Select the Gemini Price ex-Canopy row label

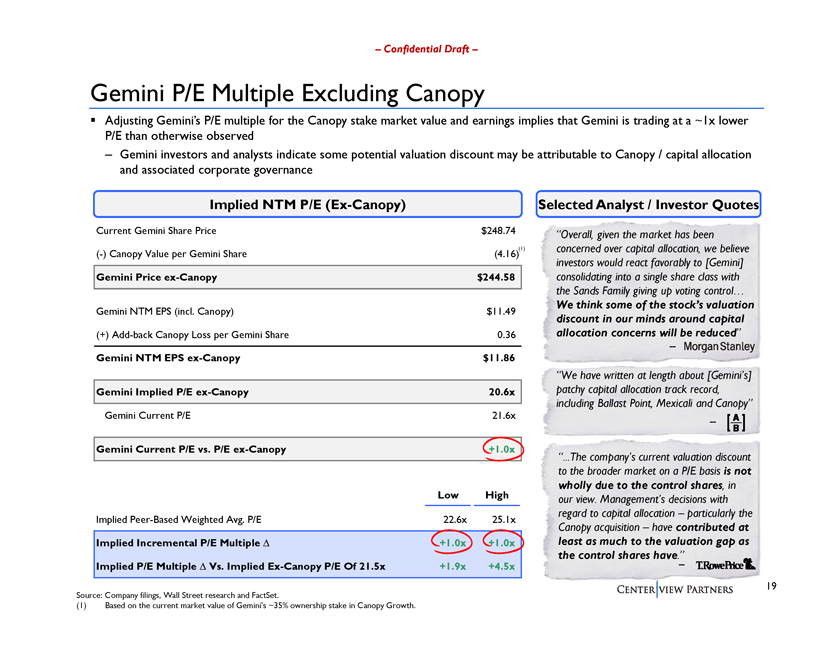click(156, 277)
